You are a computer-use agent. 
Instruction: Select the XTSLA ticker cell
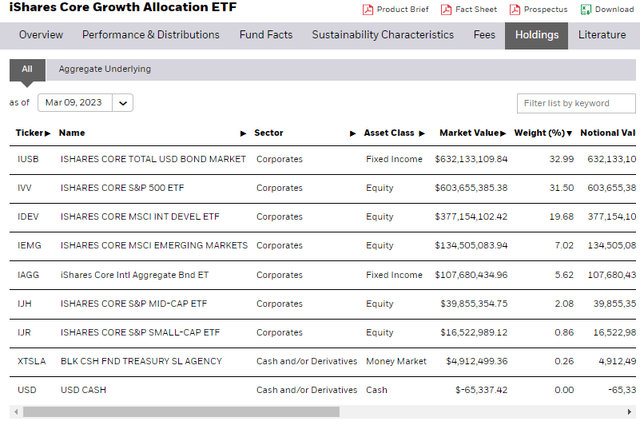click(x=31, y=361)
